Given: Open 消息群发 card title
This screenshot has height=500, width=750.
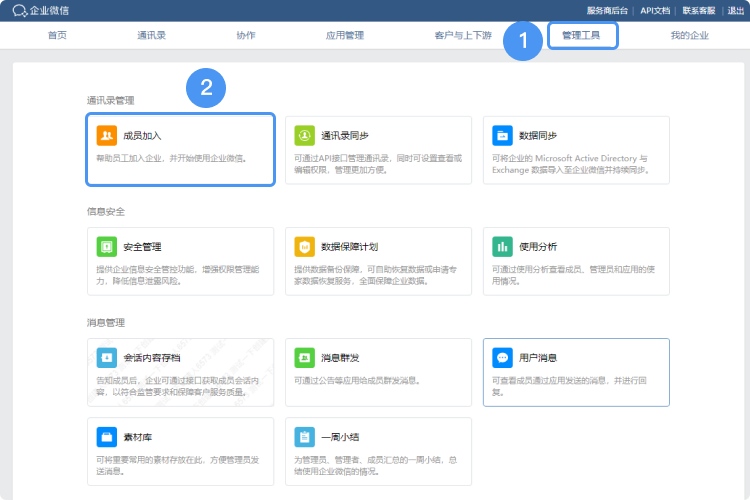Looking at the screenshot, I should [x=340, y=358].
